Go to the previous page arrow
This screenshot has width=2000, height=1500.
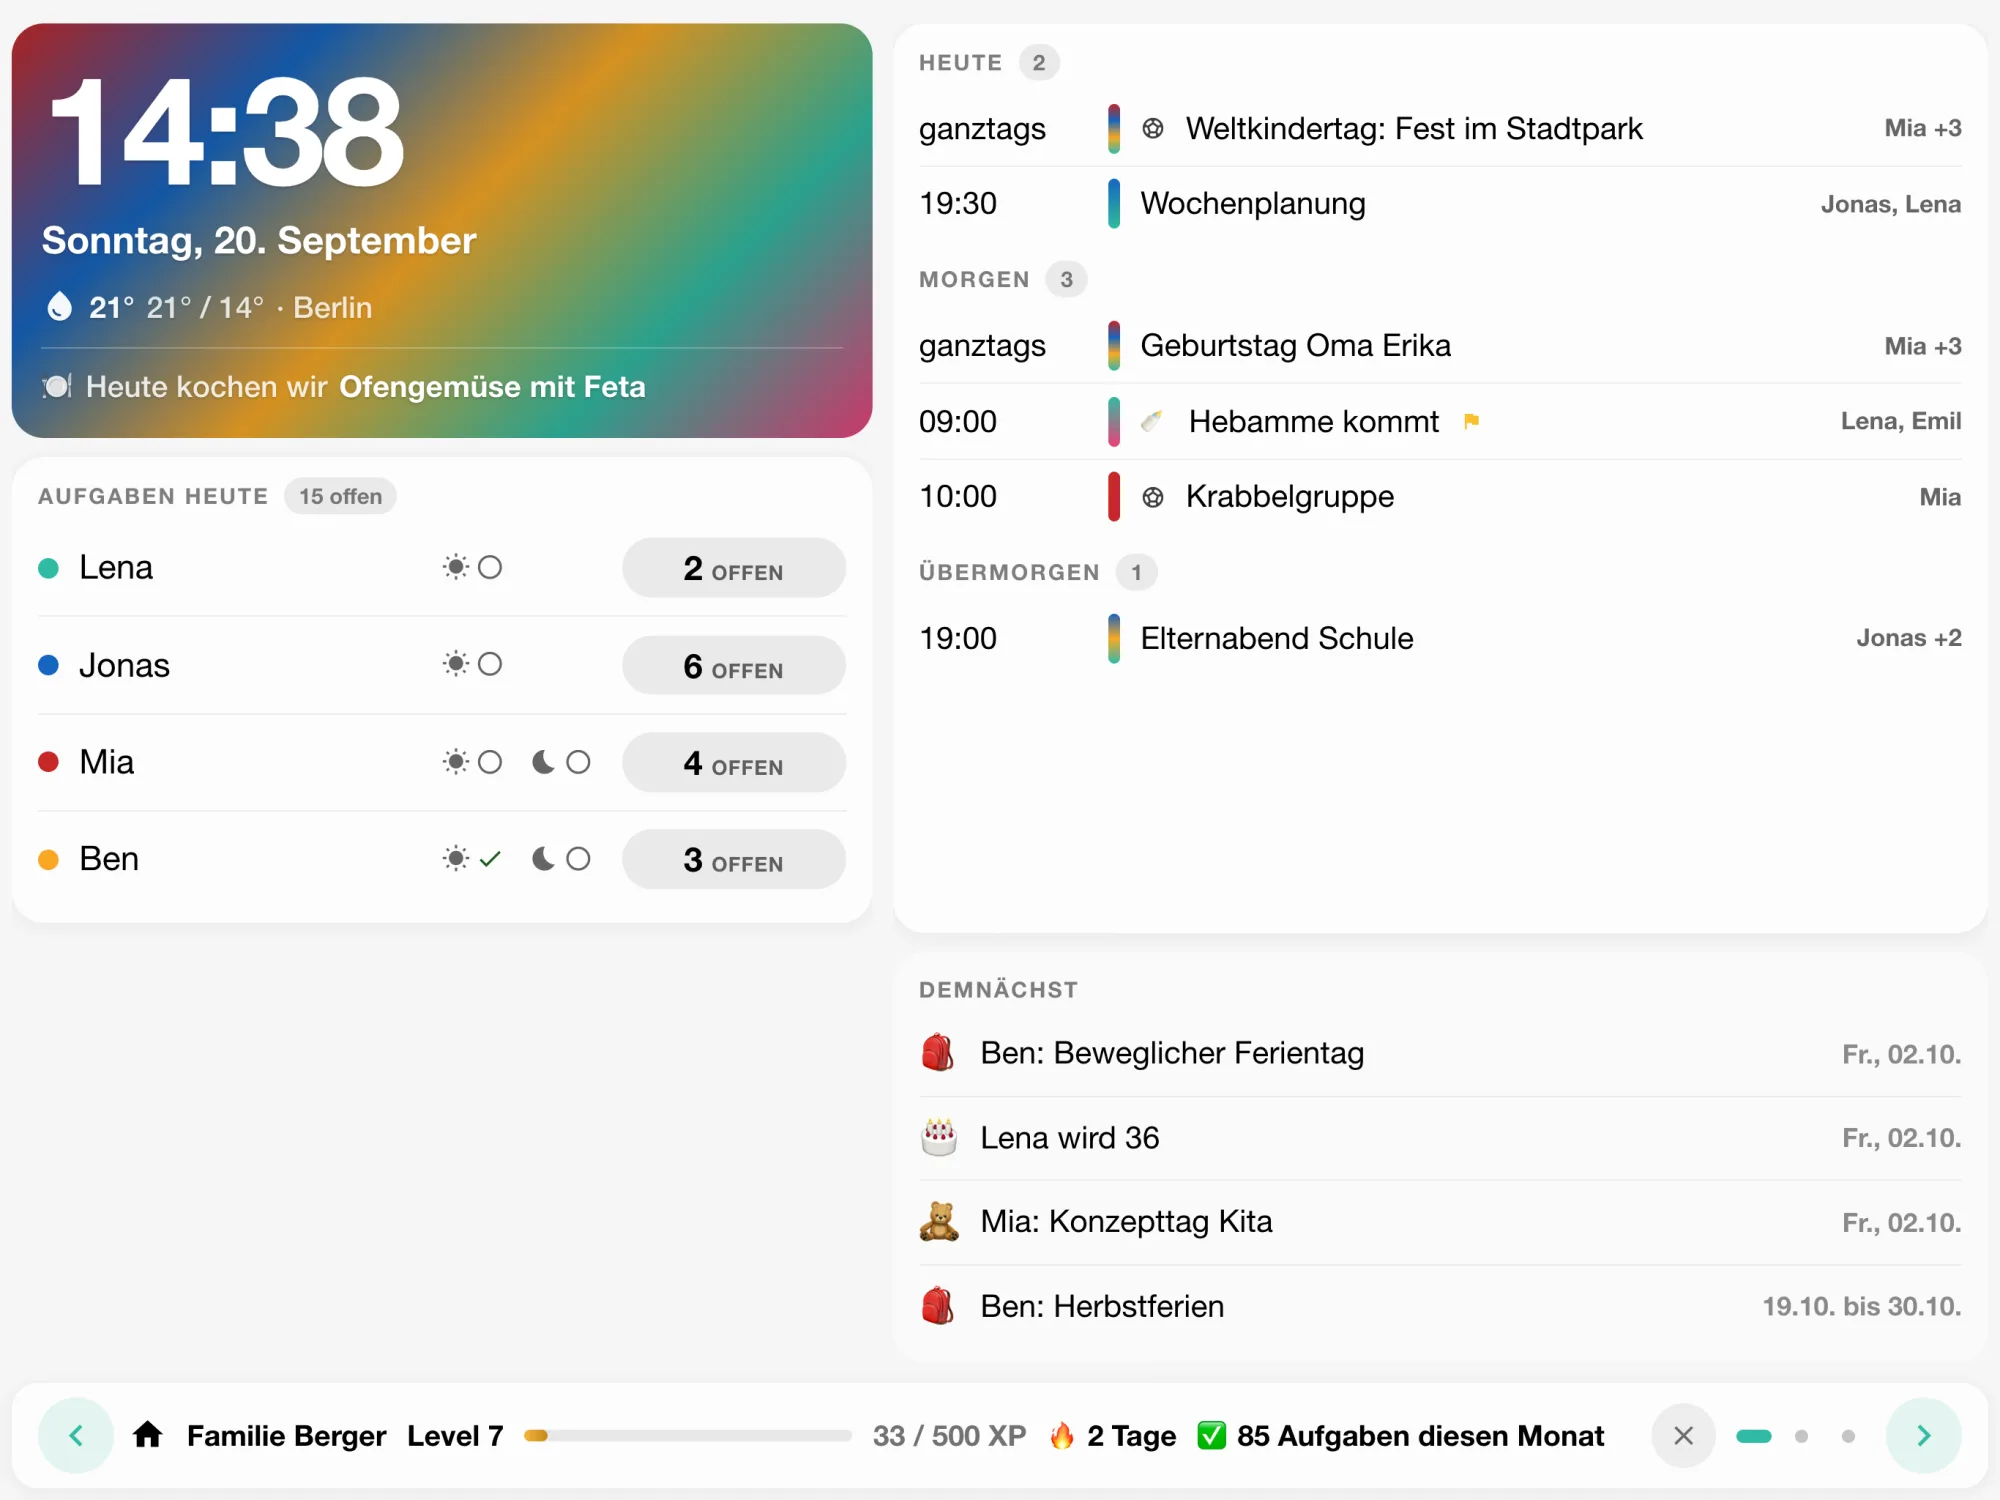[x=76, y=1435]
